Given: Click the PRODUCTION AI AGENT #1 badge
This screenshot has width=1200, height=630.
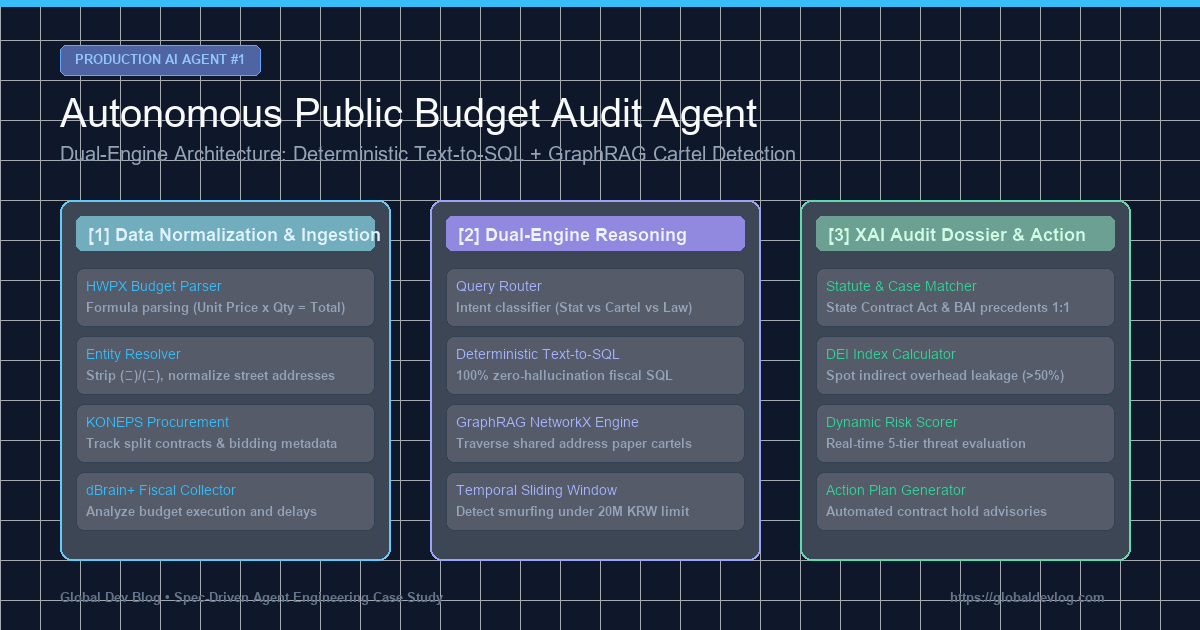Looking at the screenshot, I should point(160,60).
